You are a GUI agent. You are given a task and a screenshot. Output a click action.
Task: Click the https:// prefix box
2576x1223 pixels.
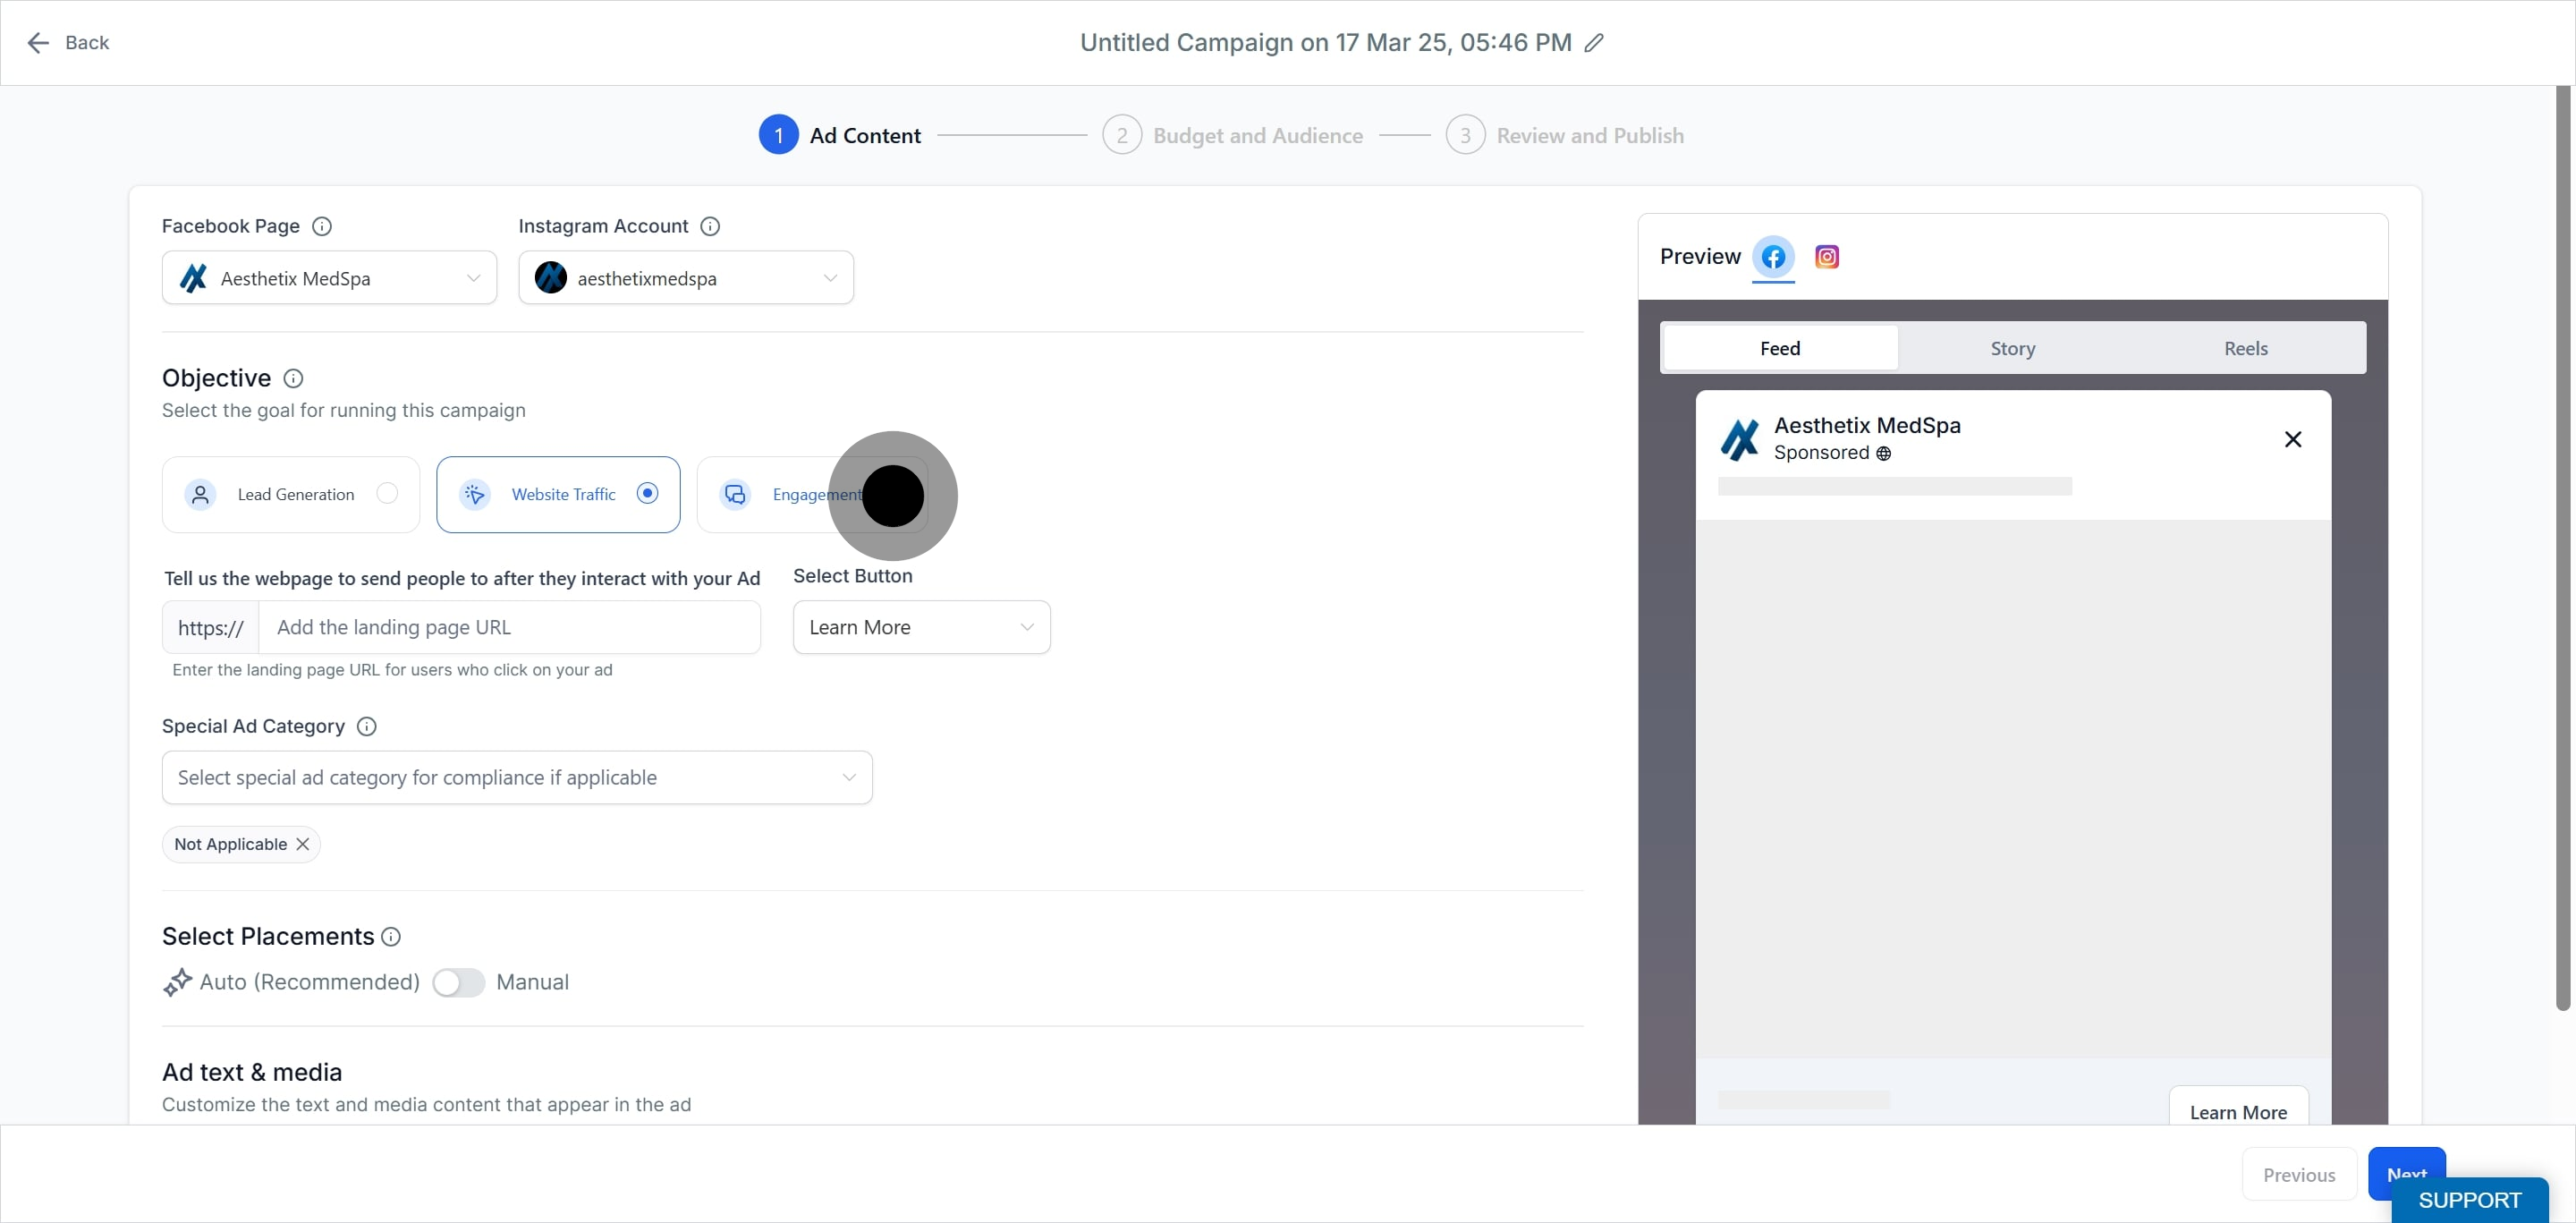click(x=211, y=627)
